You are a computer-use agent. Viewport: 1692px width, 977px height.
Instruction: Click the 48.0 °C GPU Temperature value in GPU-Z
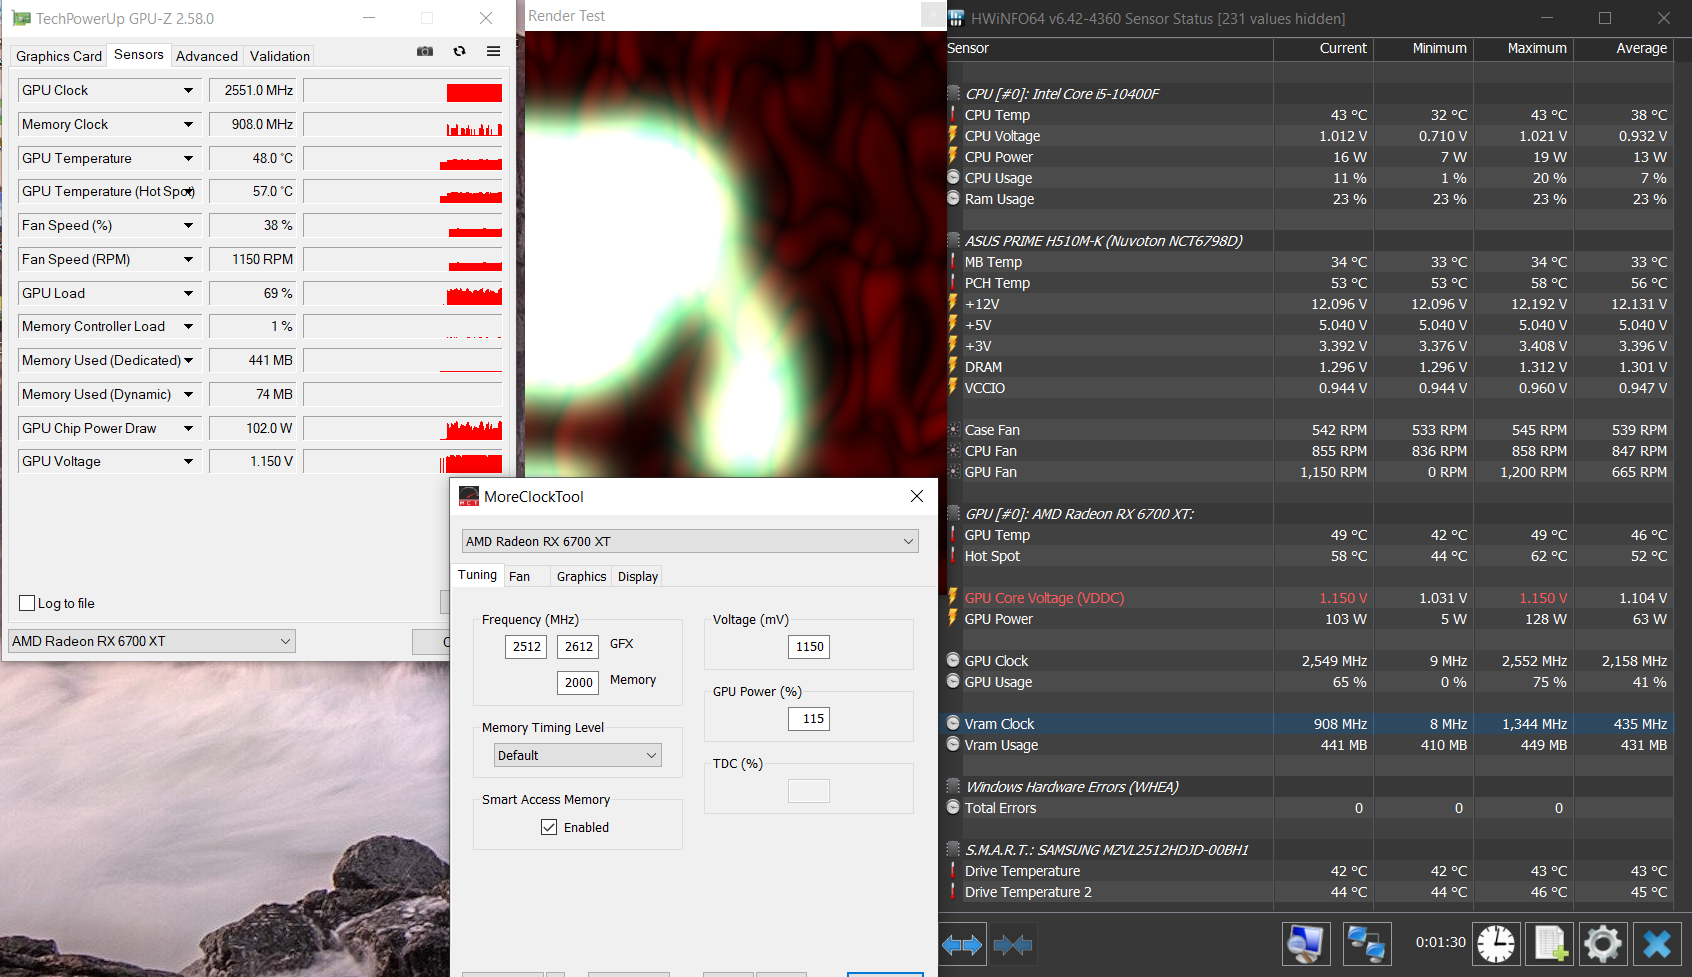tap(253, 158)
